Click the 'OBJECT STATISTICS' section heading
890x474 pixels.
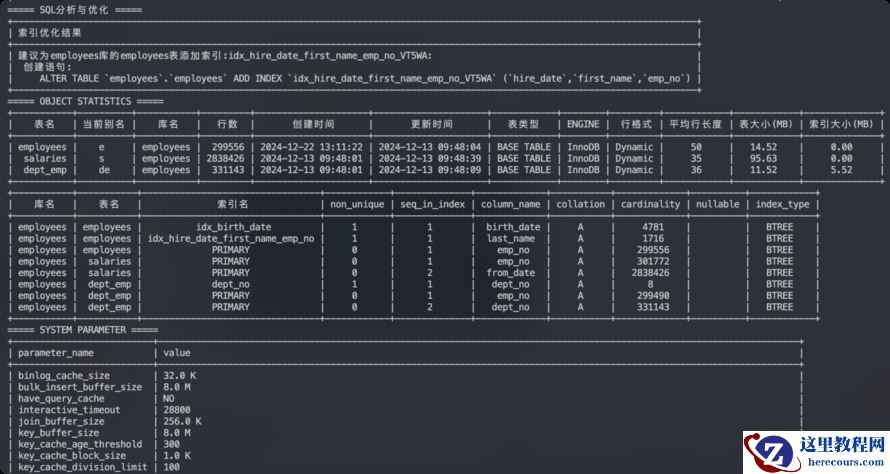pos(85,101)
